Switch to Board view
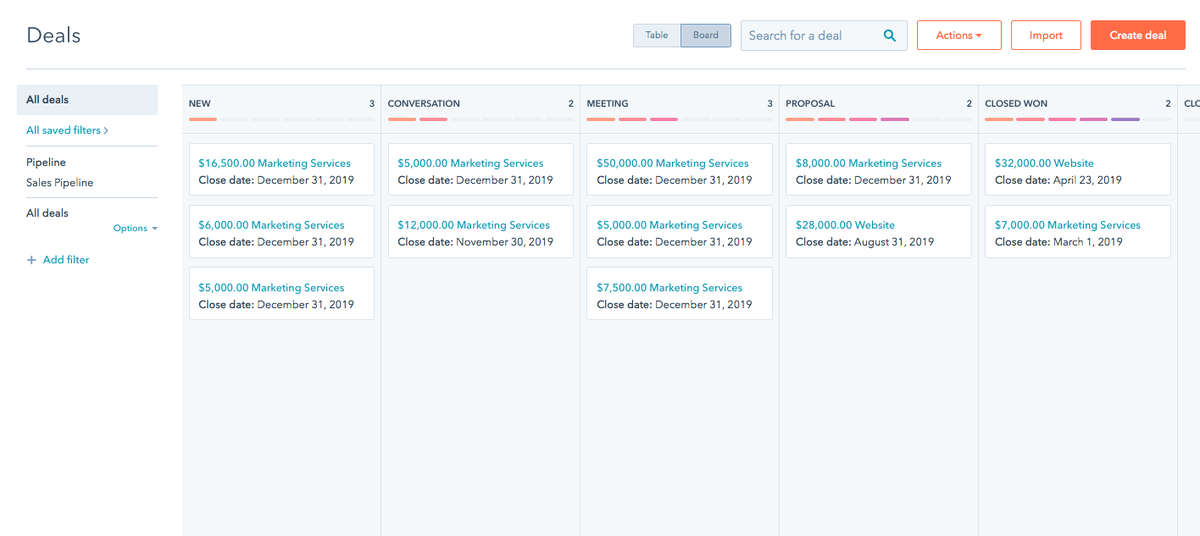 [x=706, y=35]
